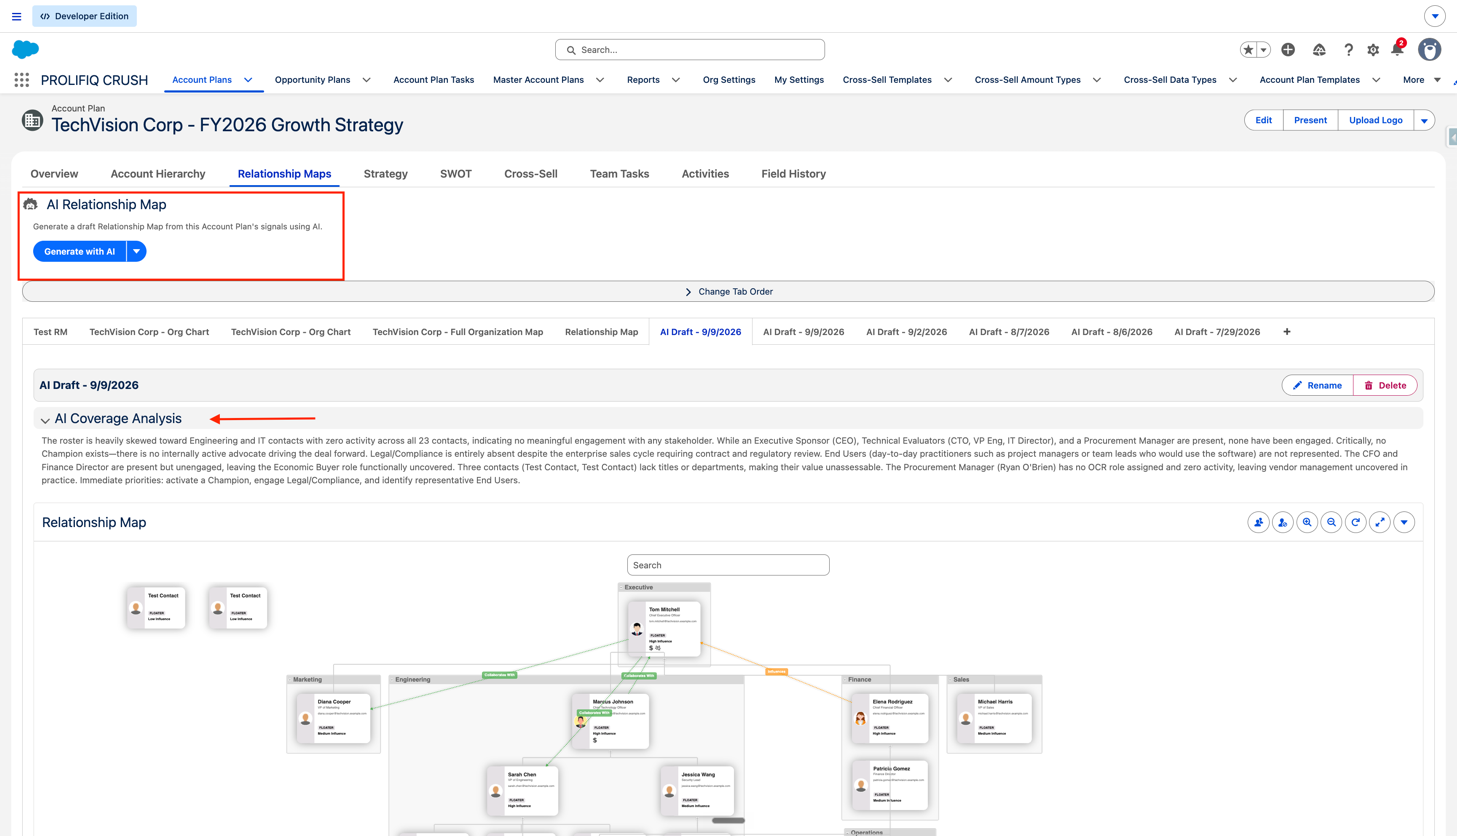Favorite this page with the star icon
Screen dimensions: 1457x836
[x=1248, y=50]
